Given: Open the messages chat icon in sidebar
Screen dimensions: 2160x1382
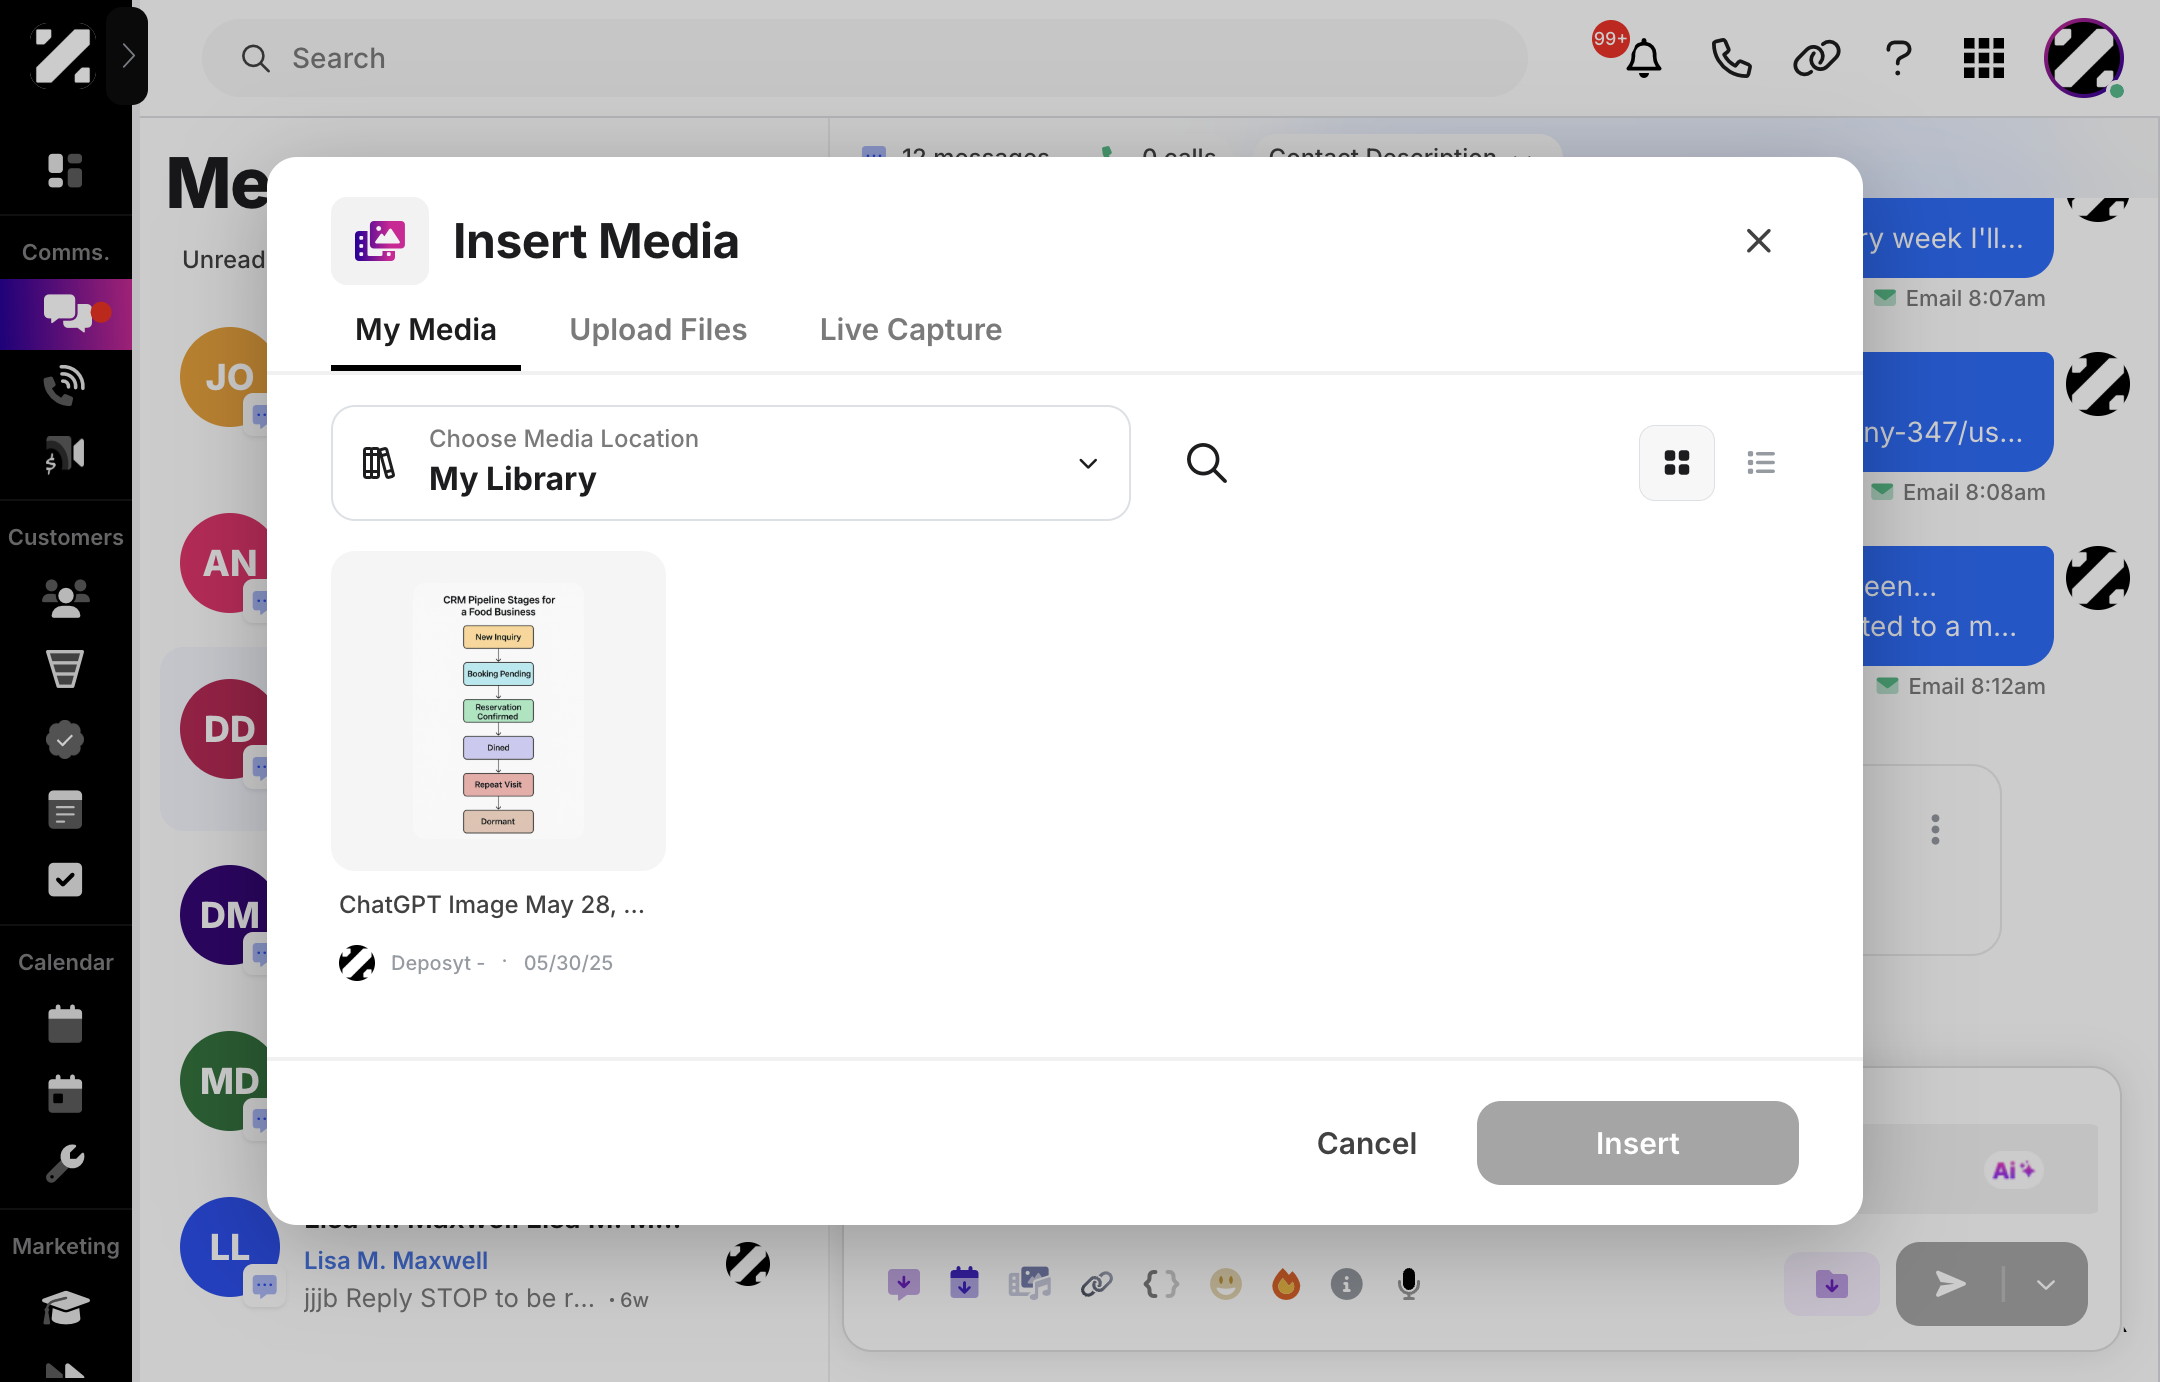Looking at the screenshot, I should point(66,313).
